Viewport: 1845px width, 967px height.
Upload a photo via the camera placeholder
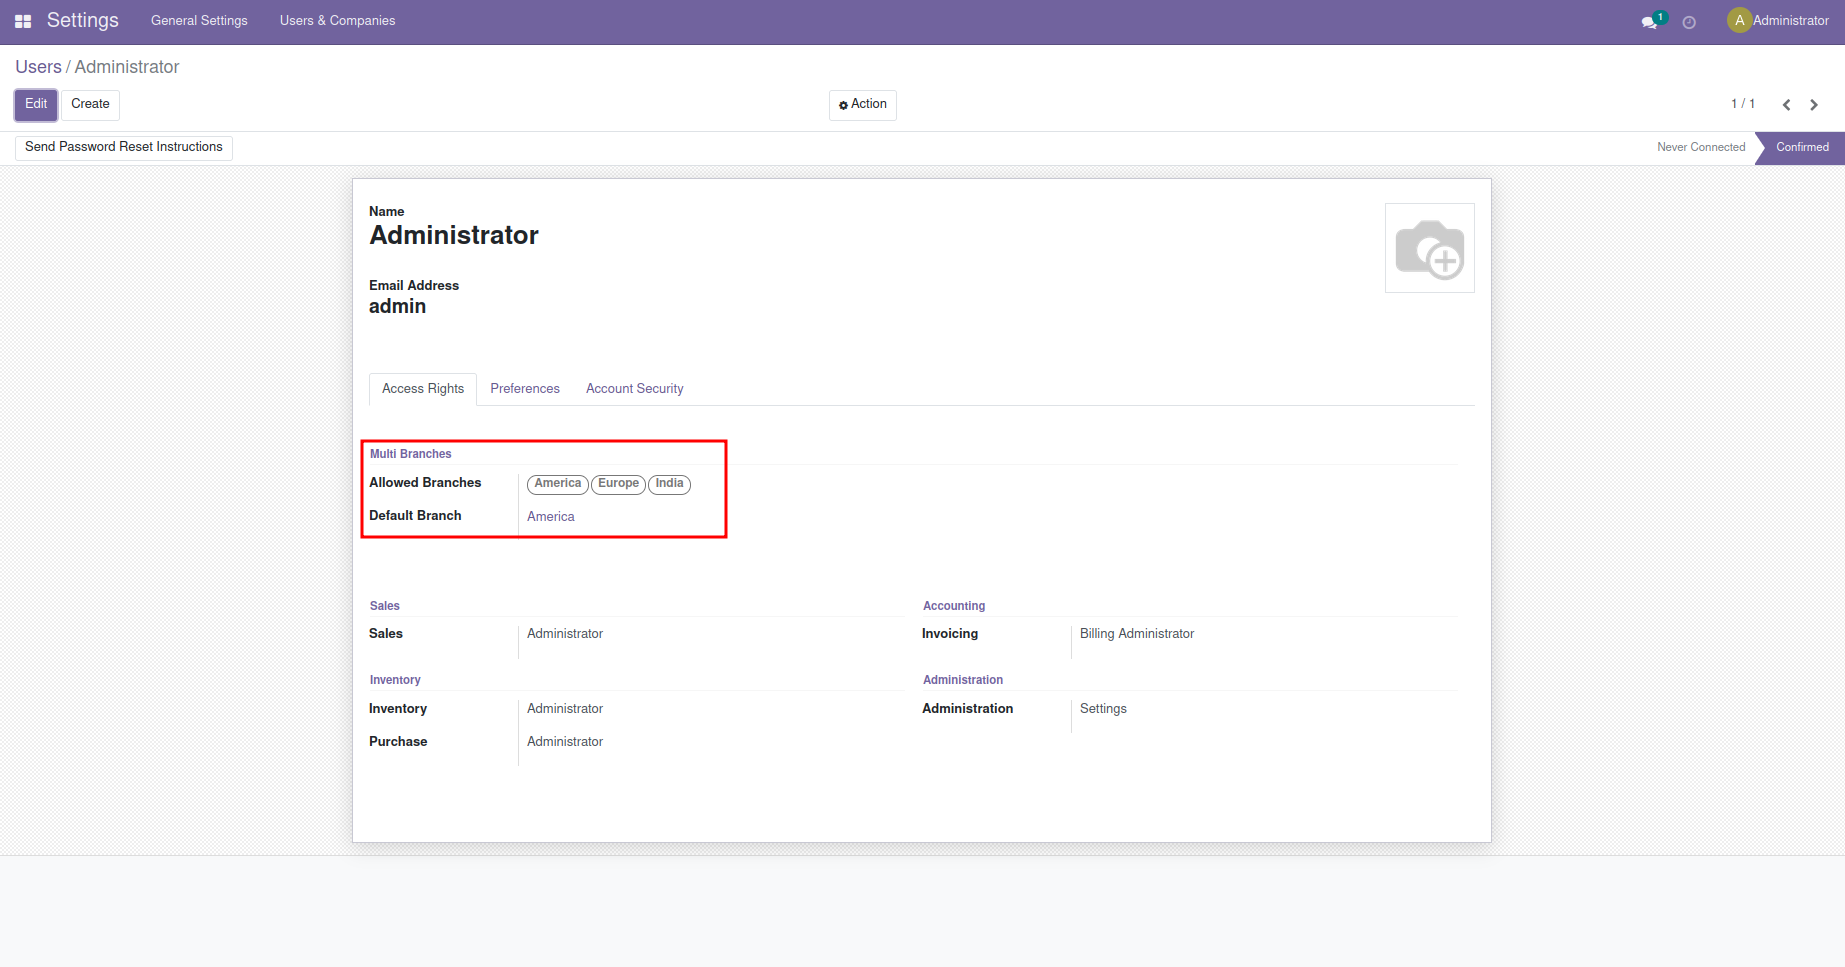[1429, 248]
